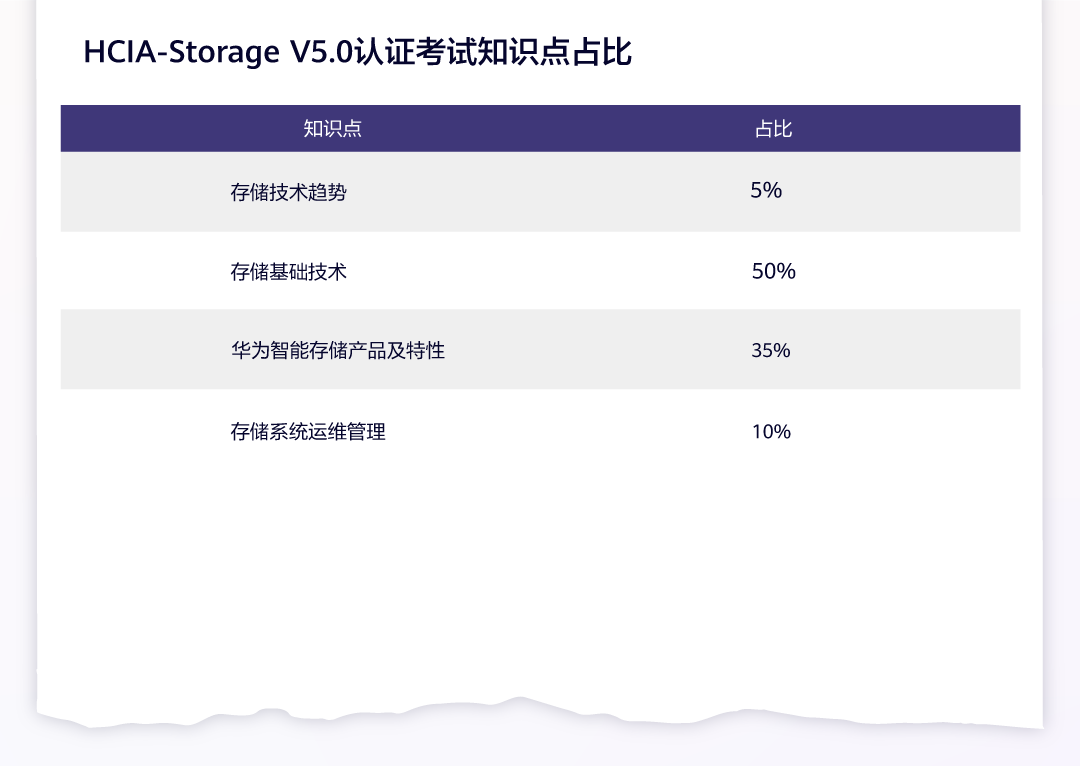Click the purple table header bar
1080x766 pixels.
[x=541, y=129]
